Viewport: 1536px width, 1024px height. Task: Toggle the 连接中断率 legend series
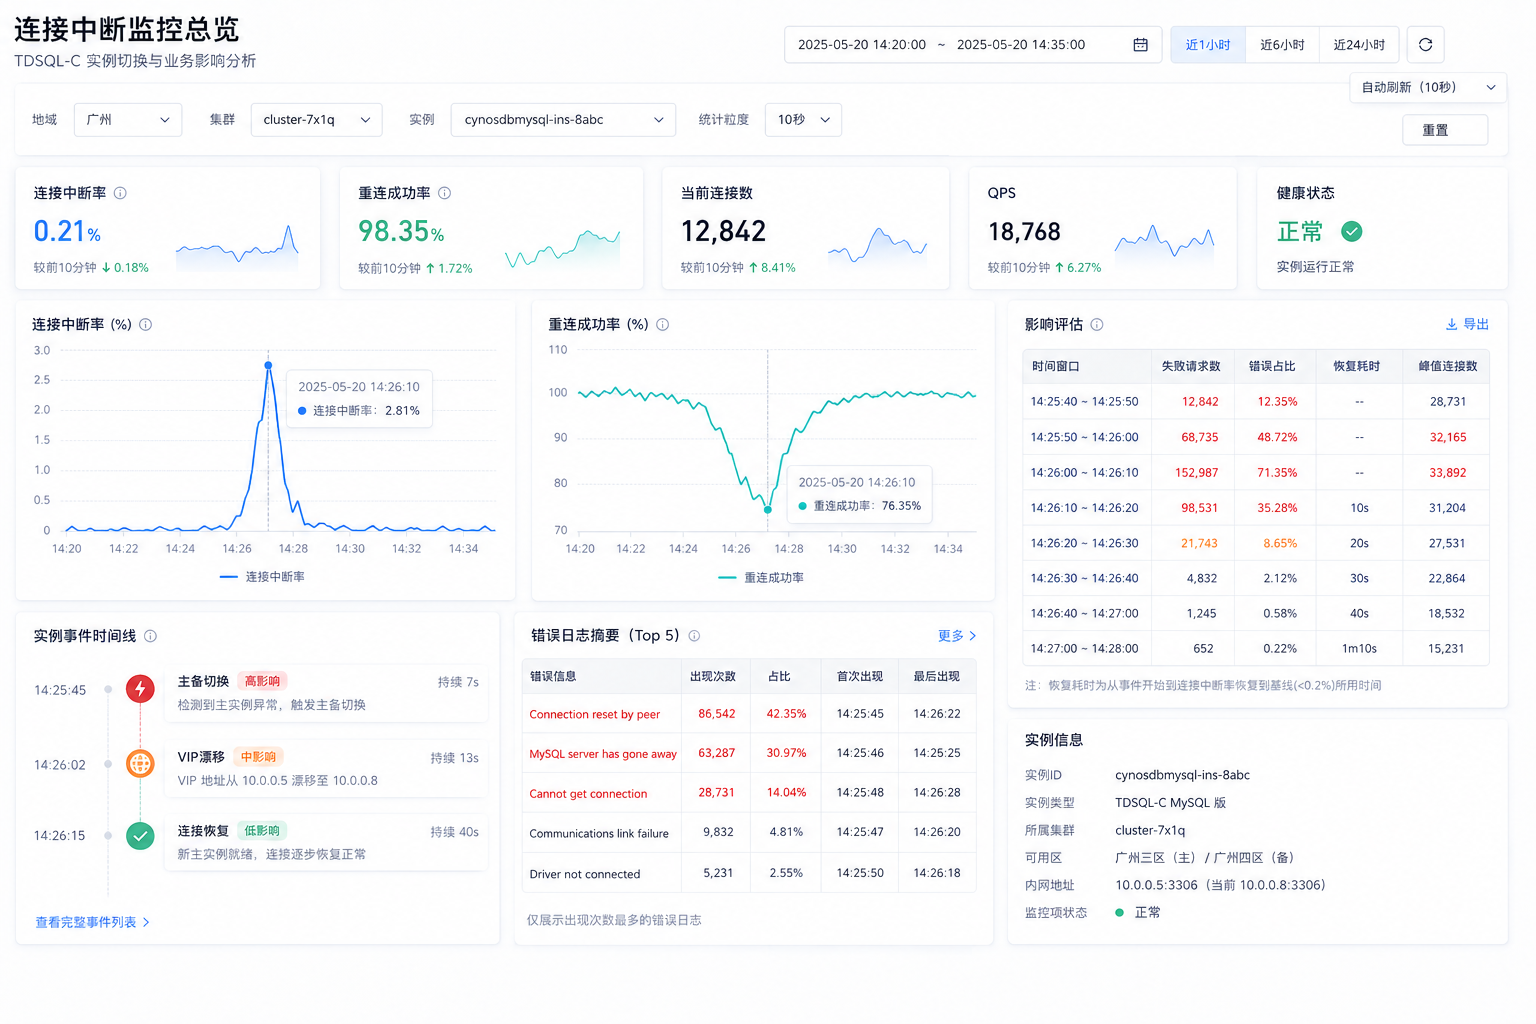(262, 577)
